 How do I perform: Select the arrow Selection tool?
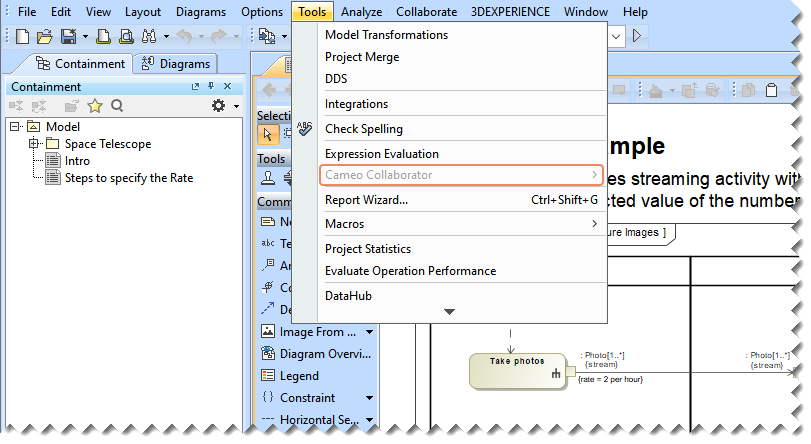pyautogui.click(x=268, y=135)
